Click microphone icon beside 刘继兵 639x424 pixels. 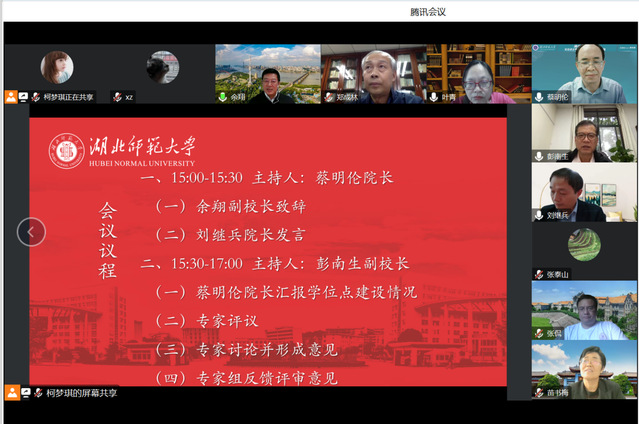point(539,215)
